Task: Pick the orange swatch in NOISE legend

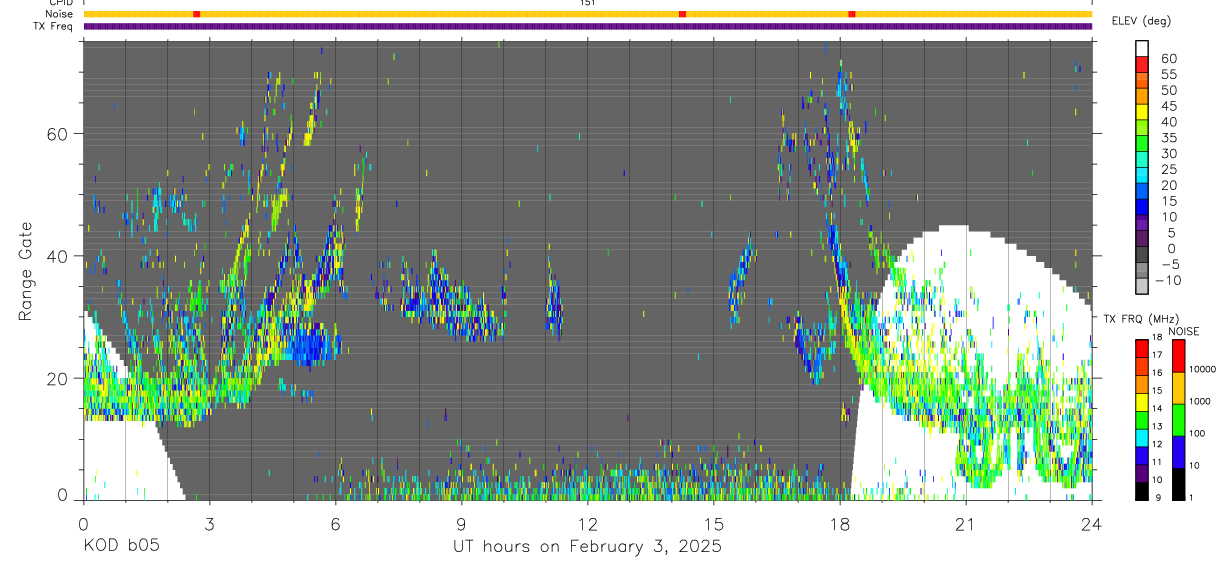Action: [x=1178, y=387]
